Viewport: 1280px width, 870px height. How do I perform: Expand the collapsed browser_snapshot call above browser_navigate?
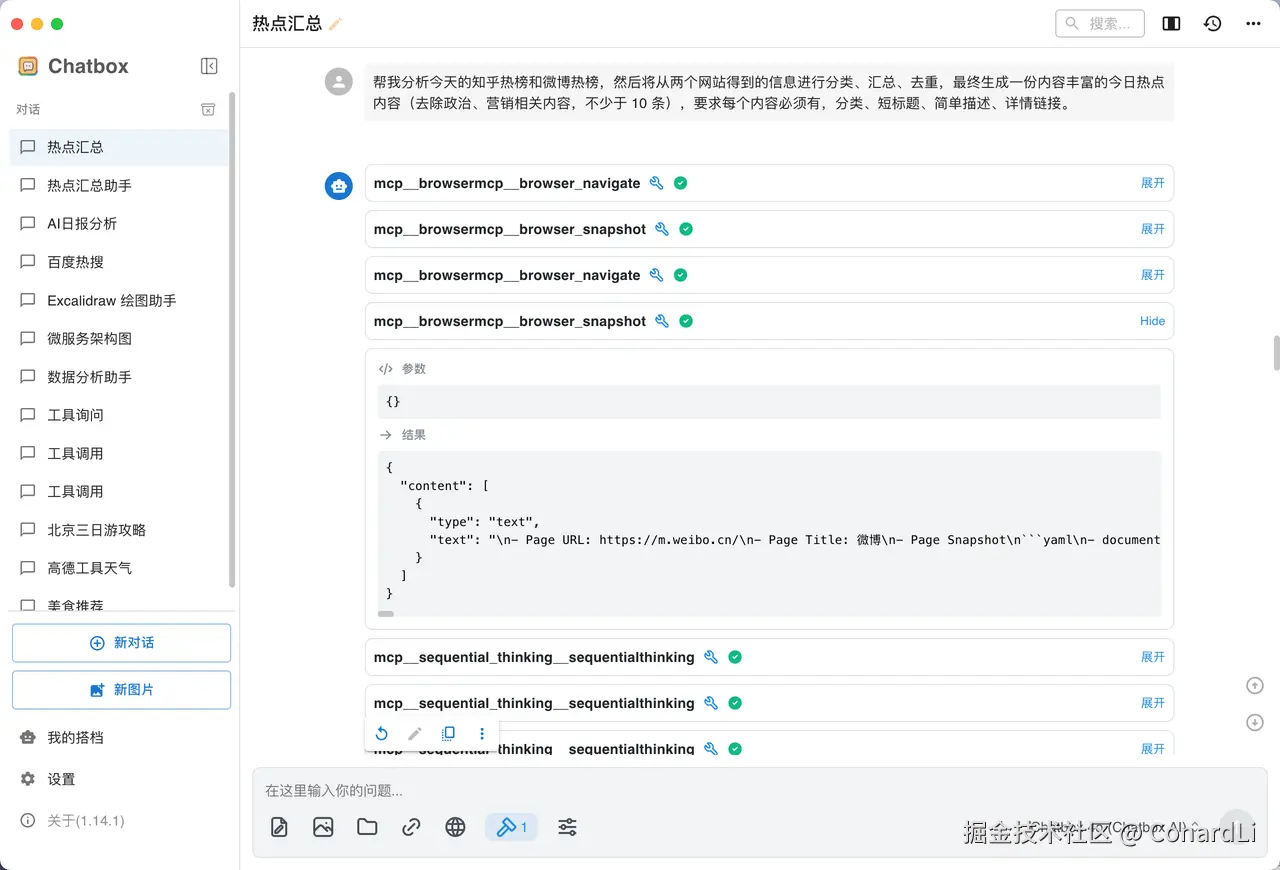(x=1153, y=229)
